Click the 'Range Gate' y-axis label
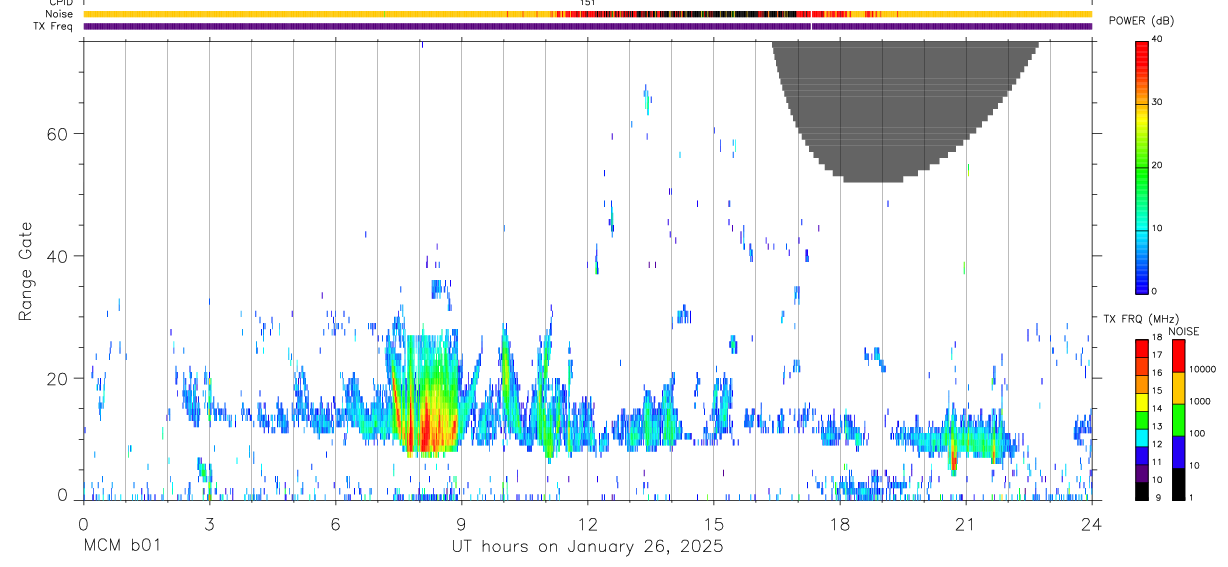The image size is (1228, 567). click(x=24, y=271)
